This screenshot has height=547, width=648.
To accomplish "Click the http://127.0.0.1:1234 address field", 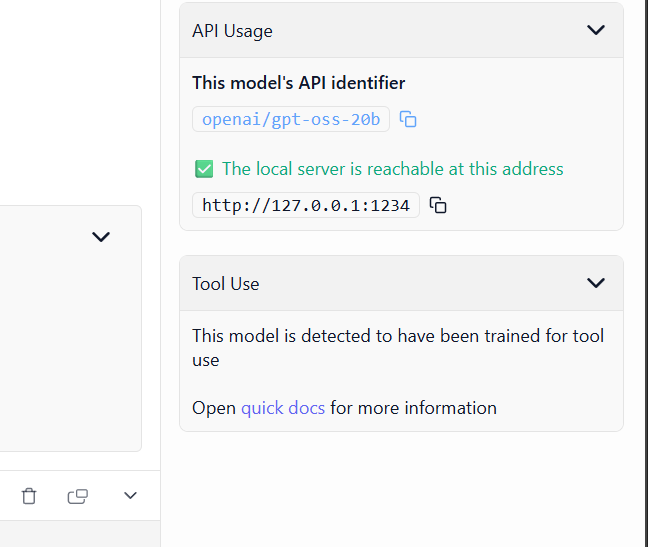I will (x=306, y=205).
